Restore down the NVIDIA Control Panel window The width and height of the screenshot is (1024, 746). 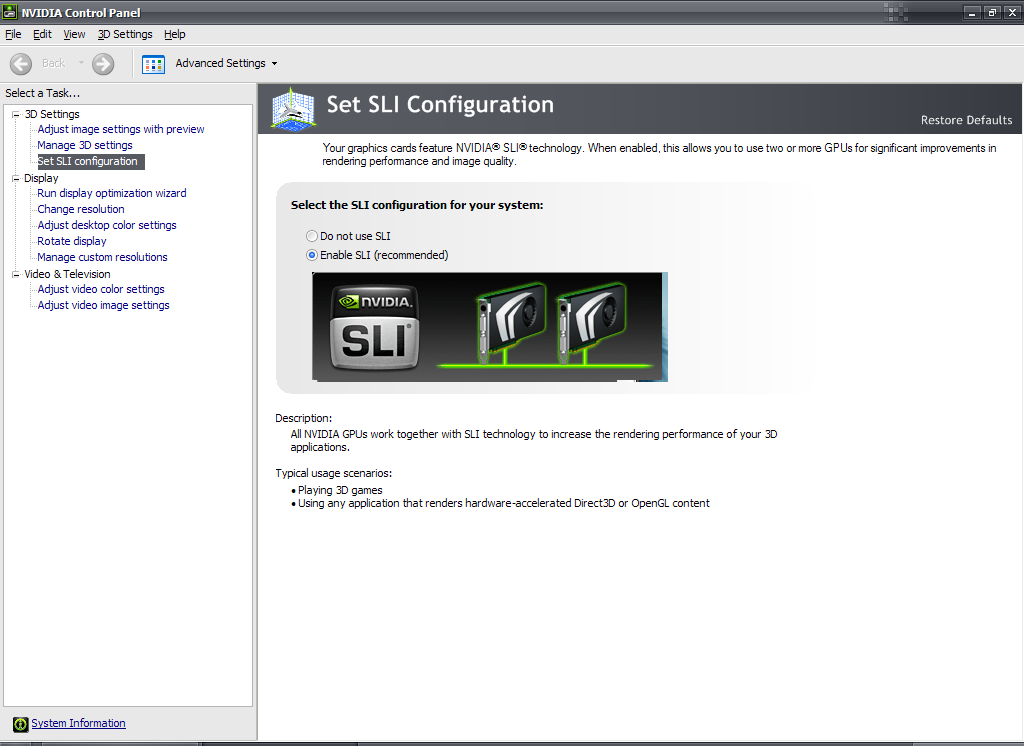point(992,12)
